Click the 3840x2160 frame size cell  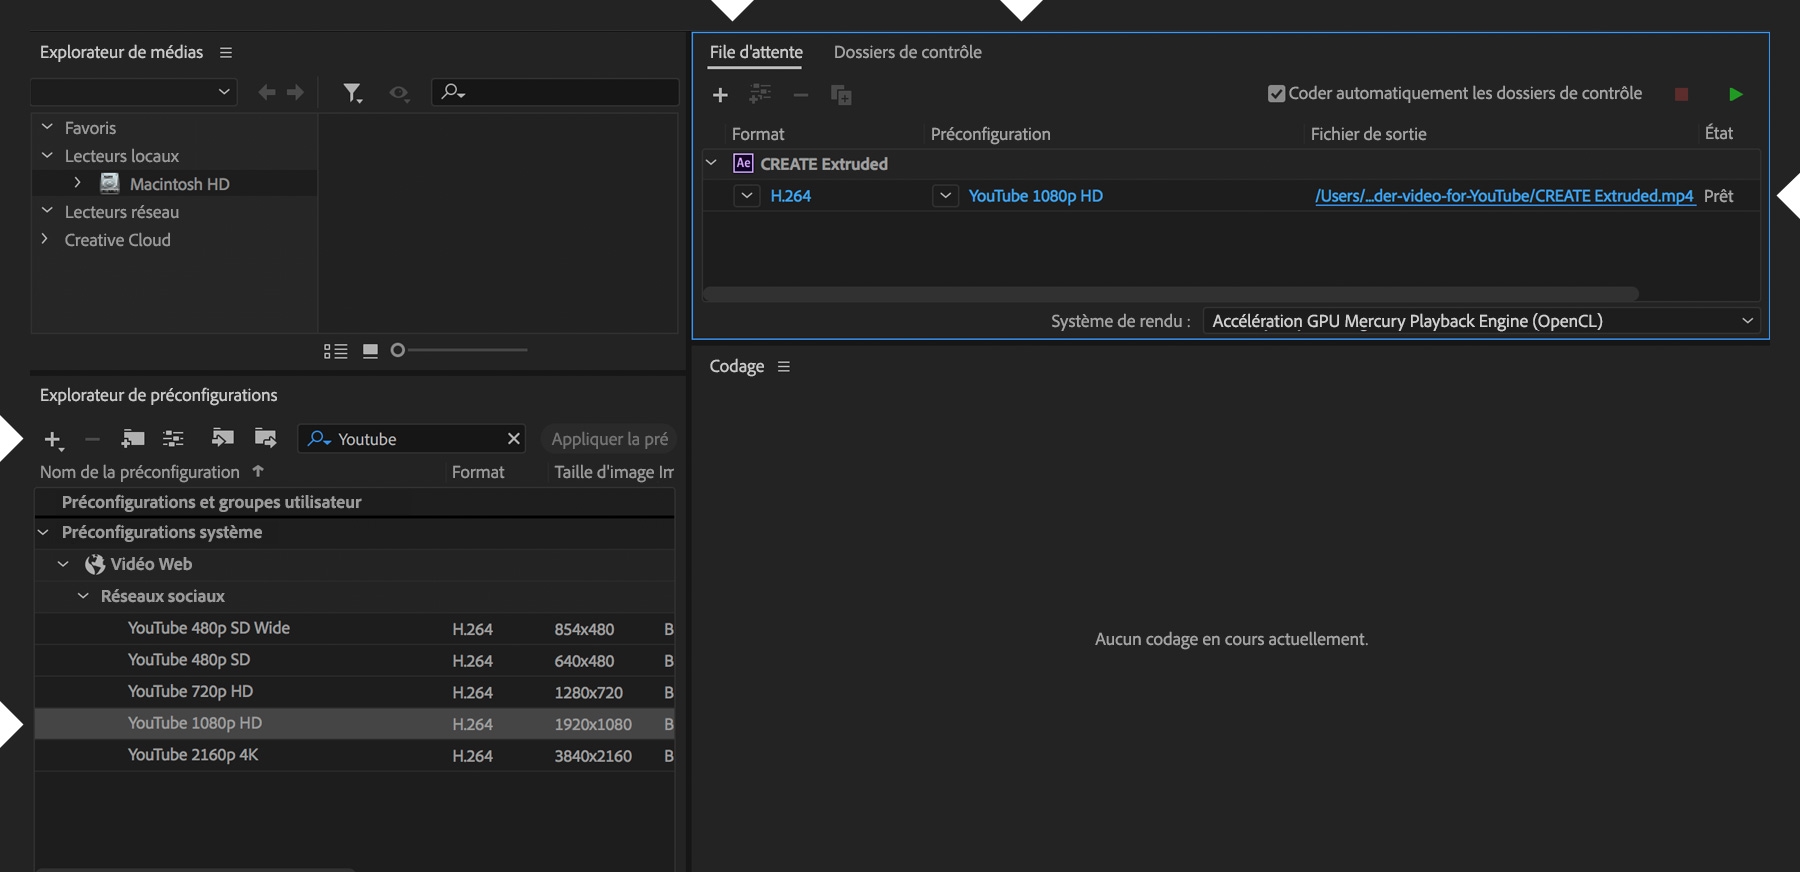coord(593,756)
